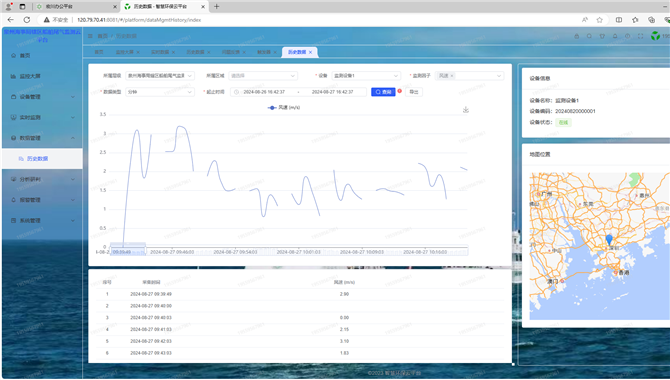The height and width of the screenshot is (380, 670).
Task: Open the 设备 dropdown showing 监测设备1
Action: 366,76
